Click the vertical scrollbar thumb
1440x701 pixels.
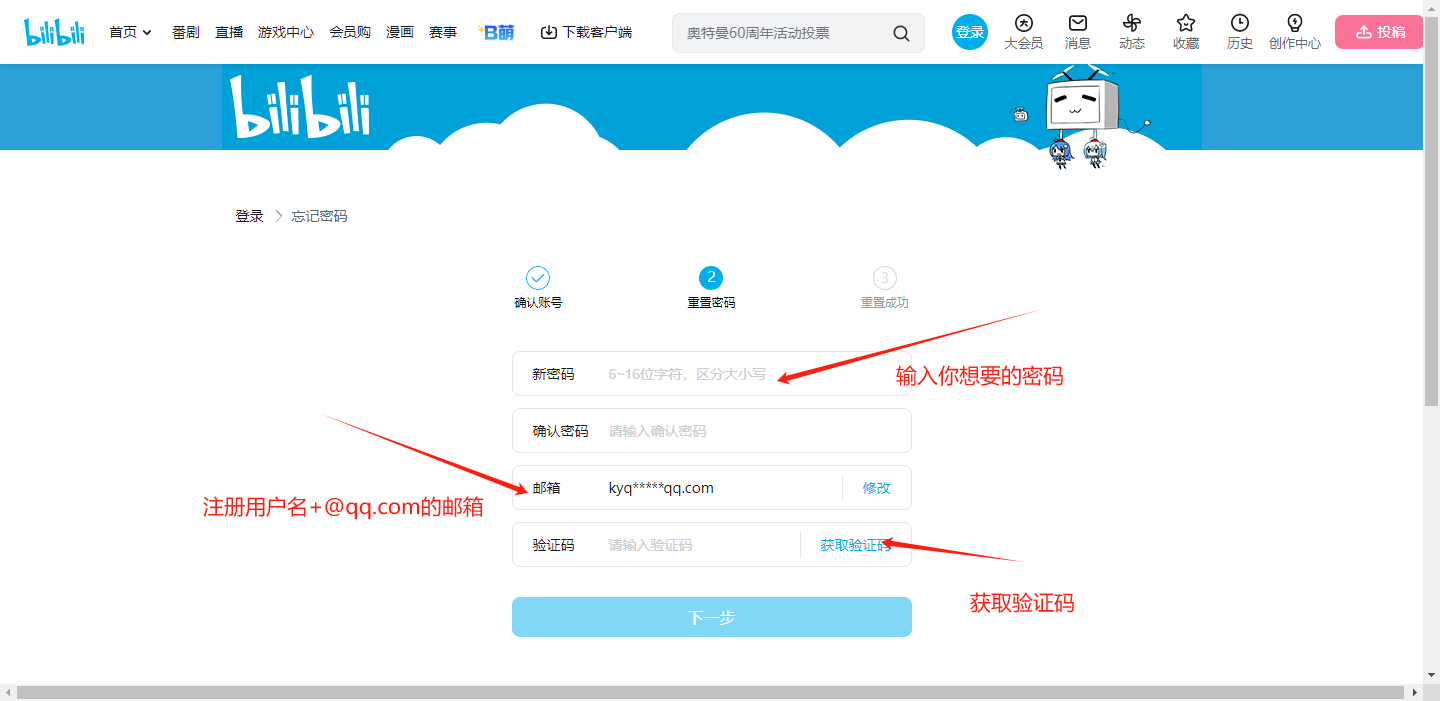1431,210
